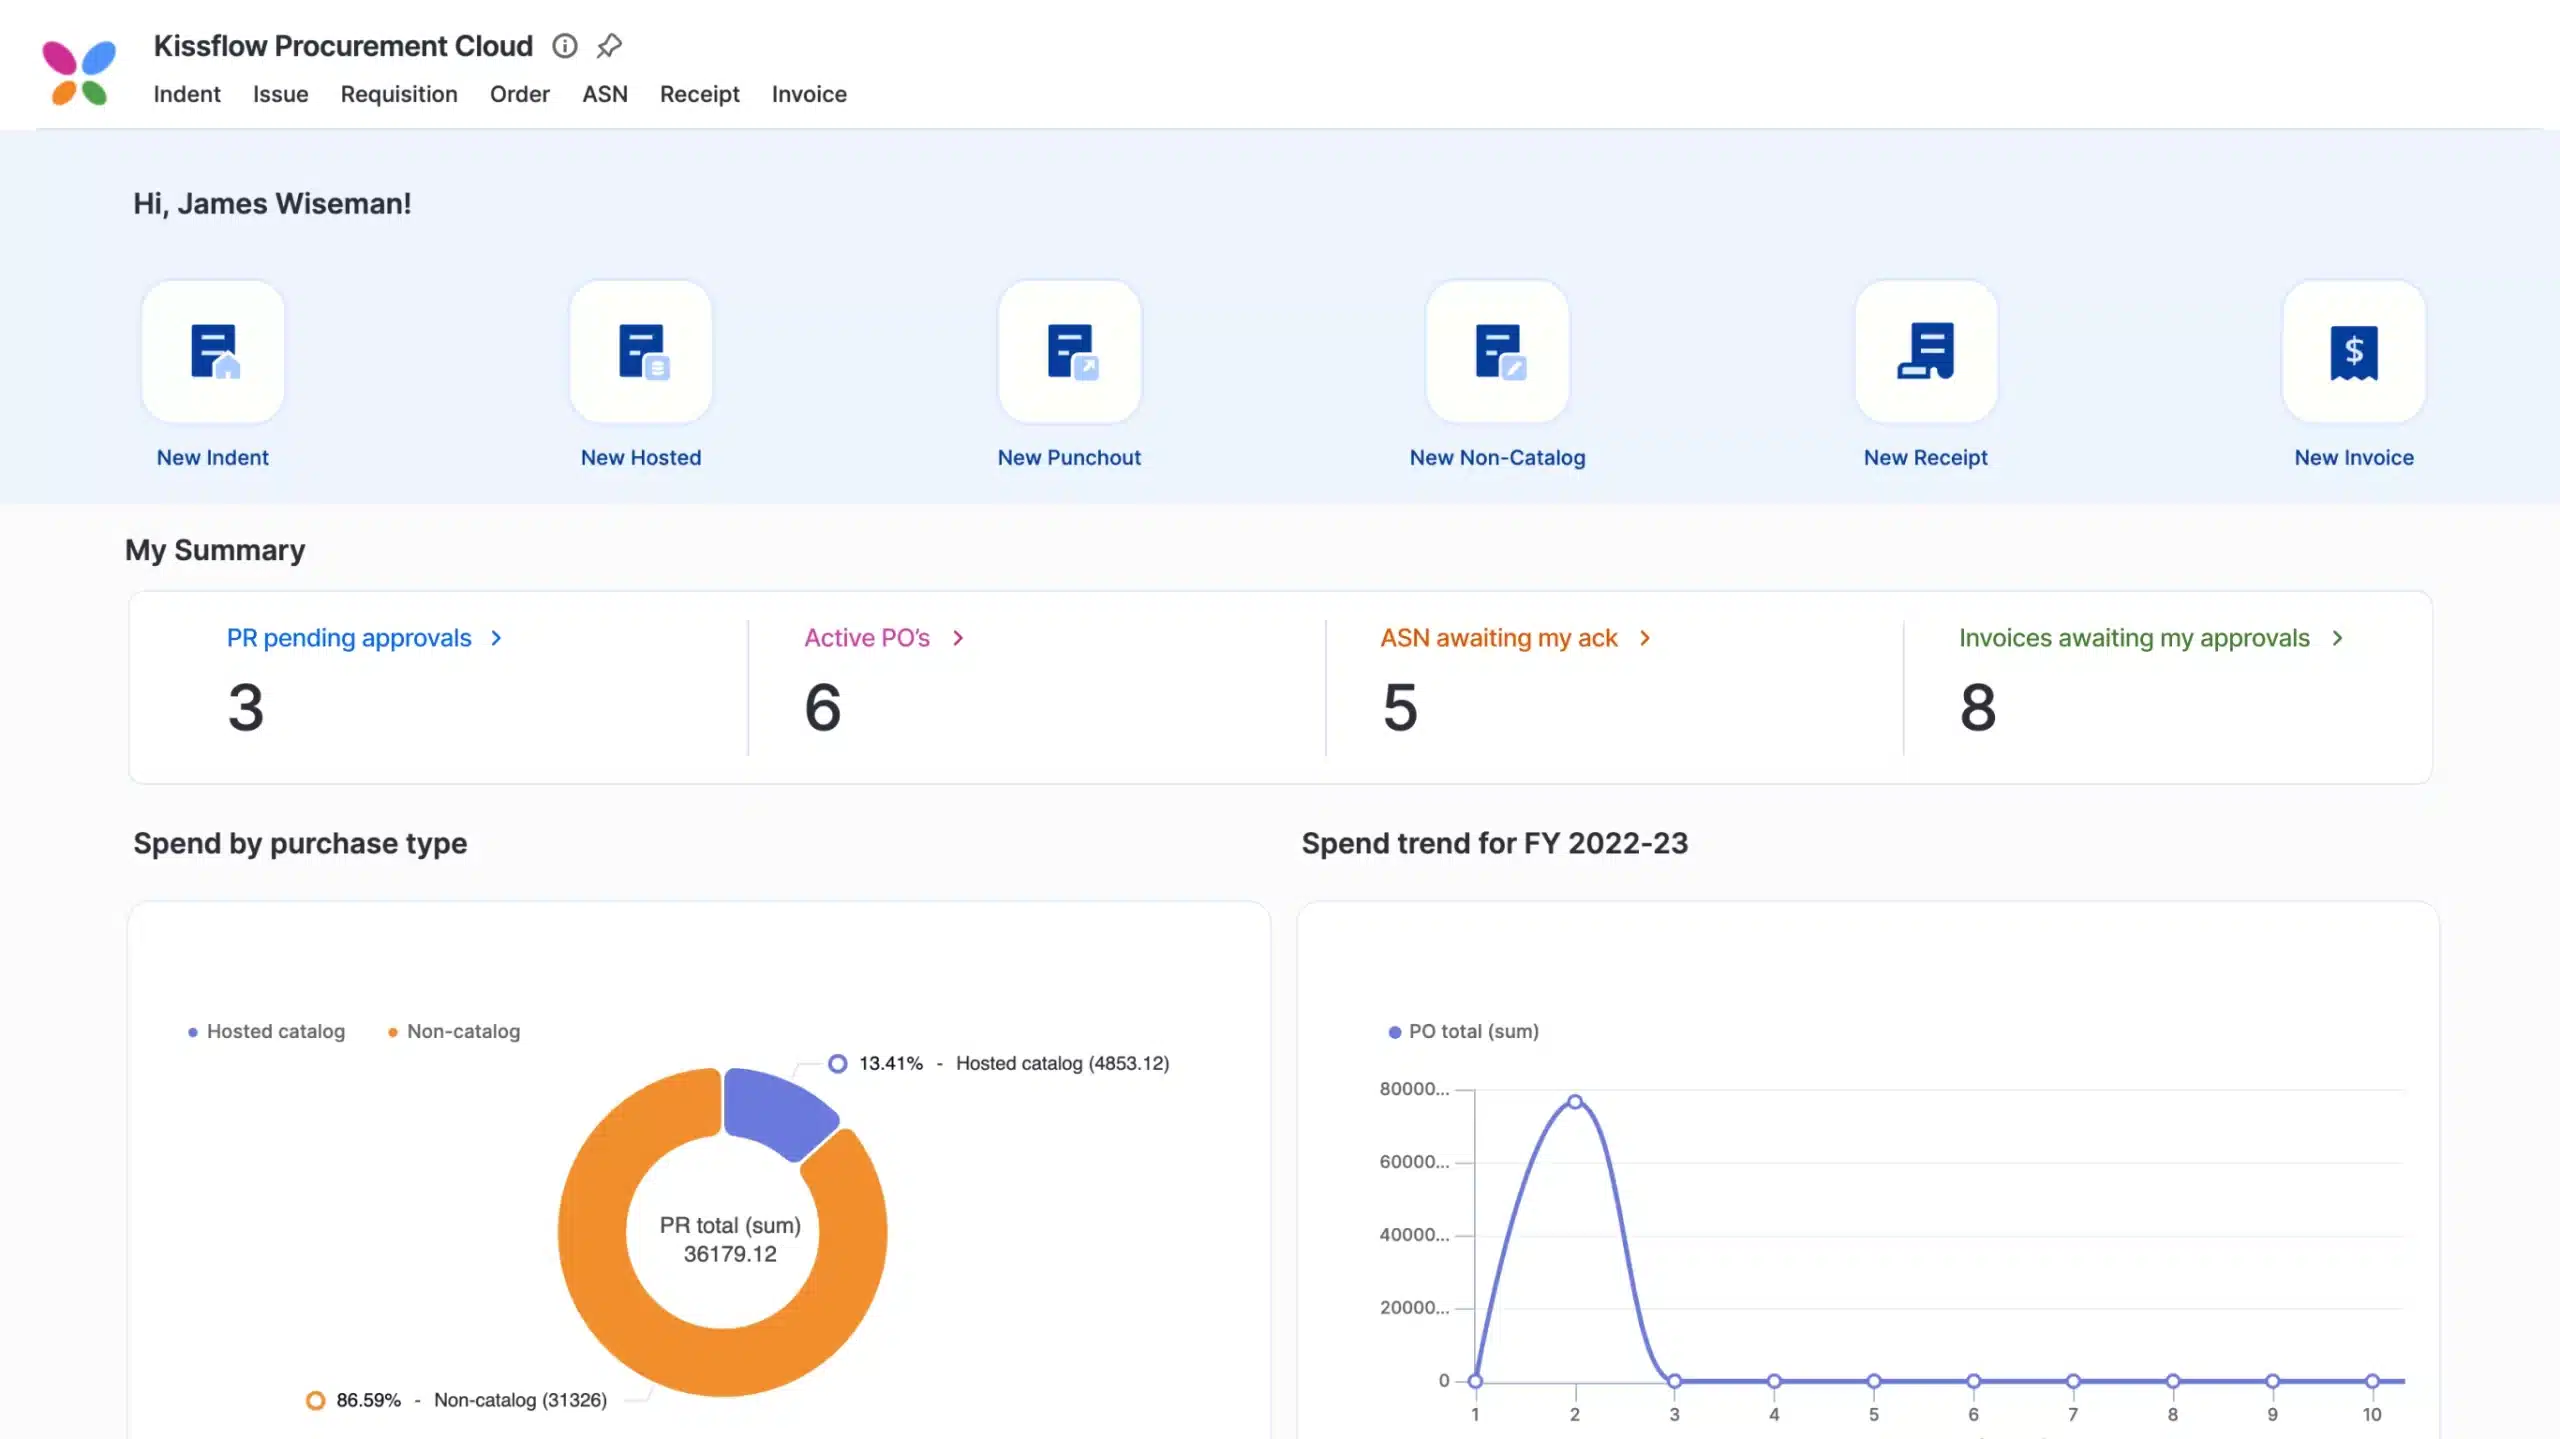Viewport: 2560px width, 1439px height.
Task: Expand the Invoices awaiting my approvals chevron
Action: (2338, 638)
